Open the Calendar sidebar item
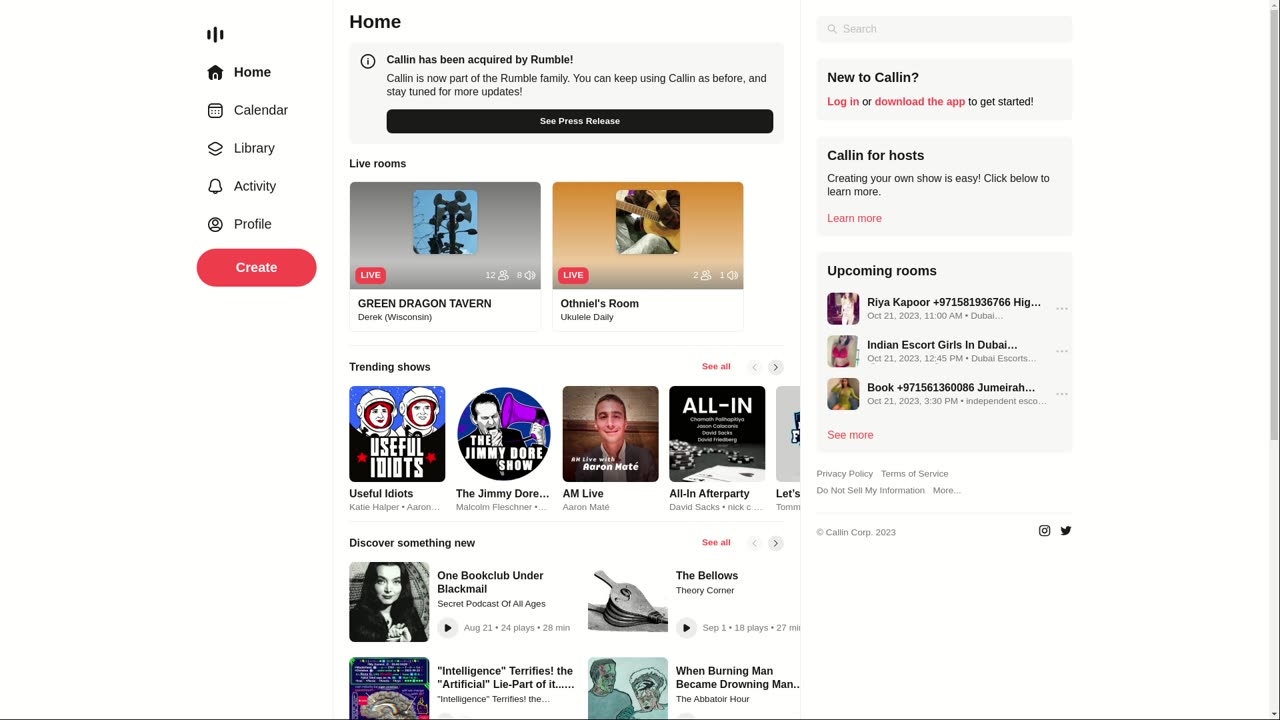This screenshot has width=1280, height=720. tap(247, 110)
